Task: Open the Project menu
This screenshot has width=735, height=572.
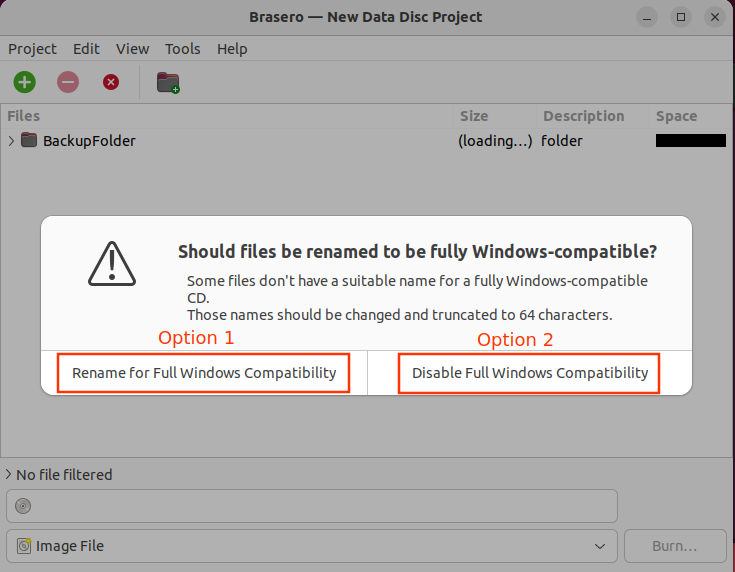Action: click(x=32, y=49)
